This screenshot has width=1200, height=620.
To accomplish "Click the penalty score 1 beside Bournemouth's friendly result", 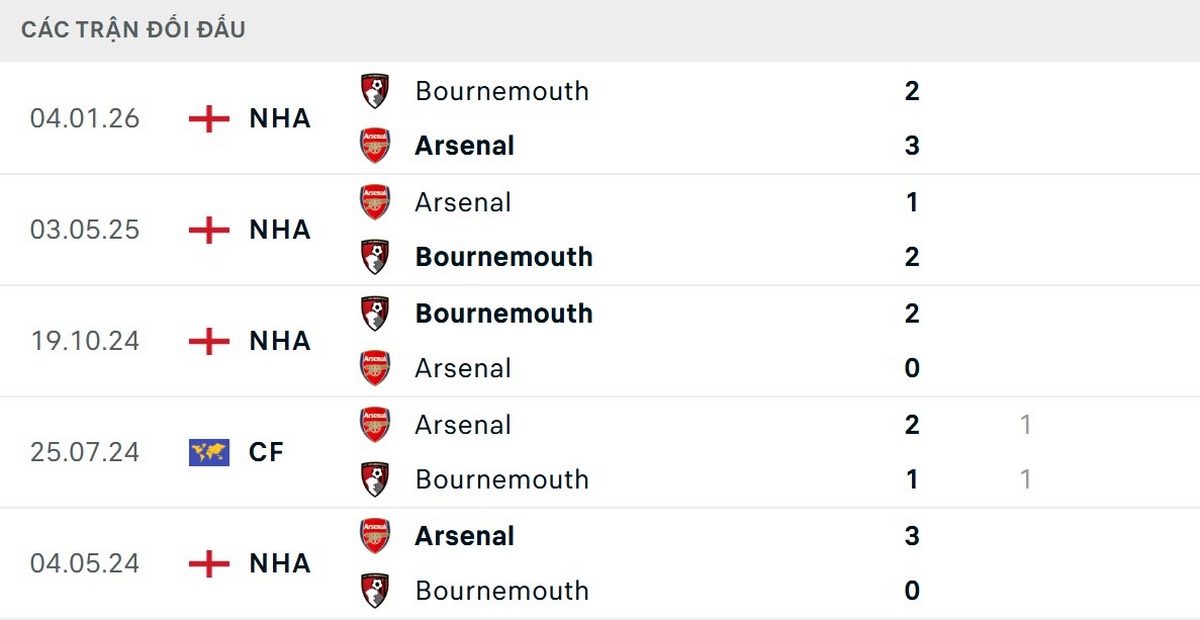I will pyautogui.click(x=1026, y=479).
